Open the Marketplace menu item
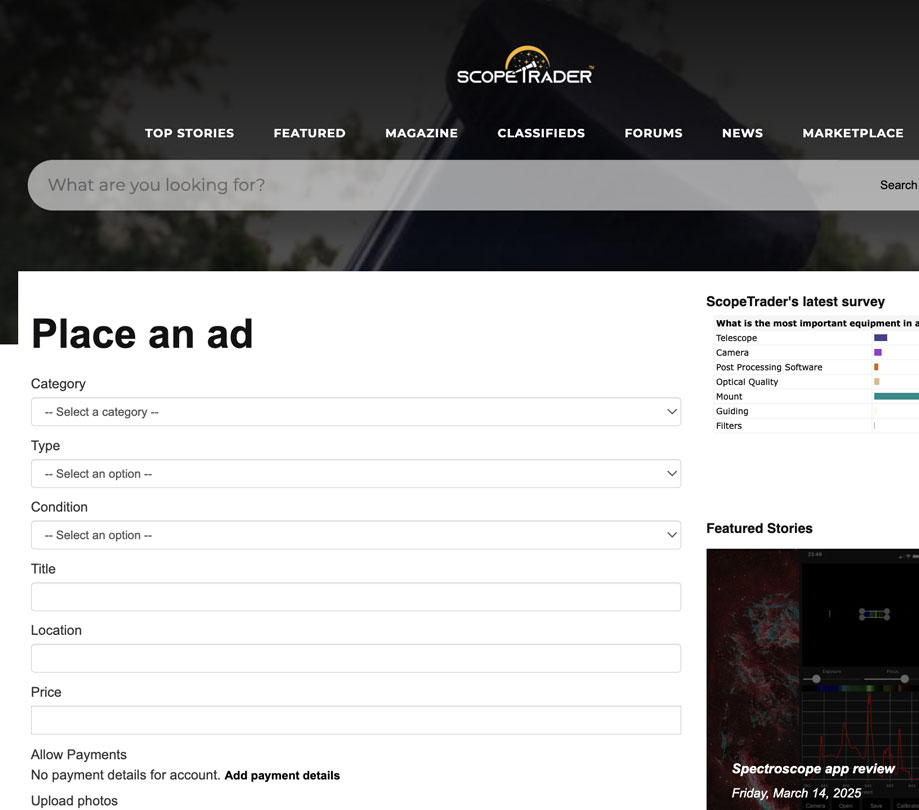Image resolution: width=919 pixels, height=810 pixels. (852, 133)
